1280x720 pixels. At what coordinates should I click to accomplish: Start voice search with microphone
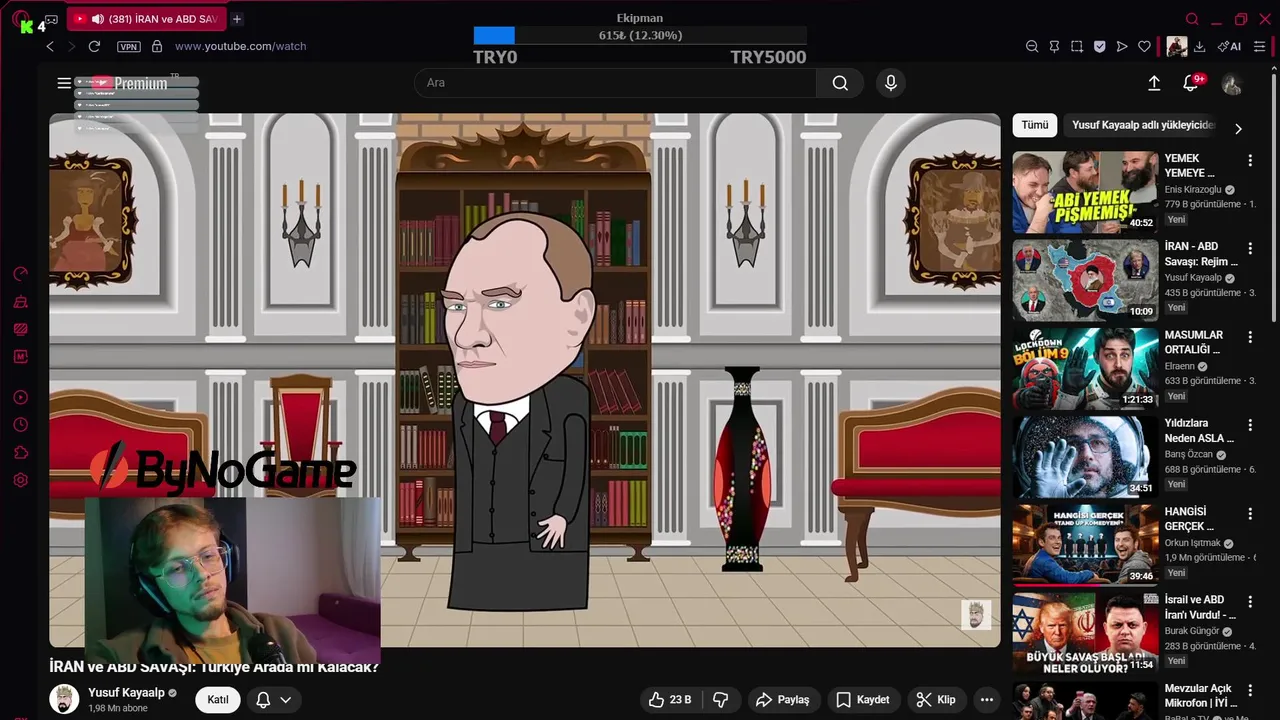click(891, 83)
